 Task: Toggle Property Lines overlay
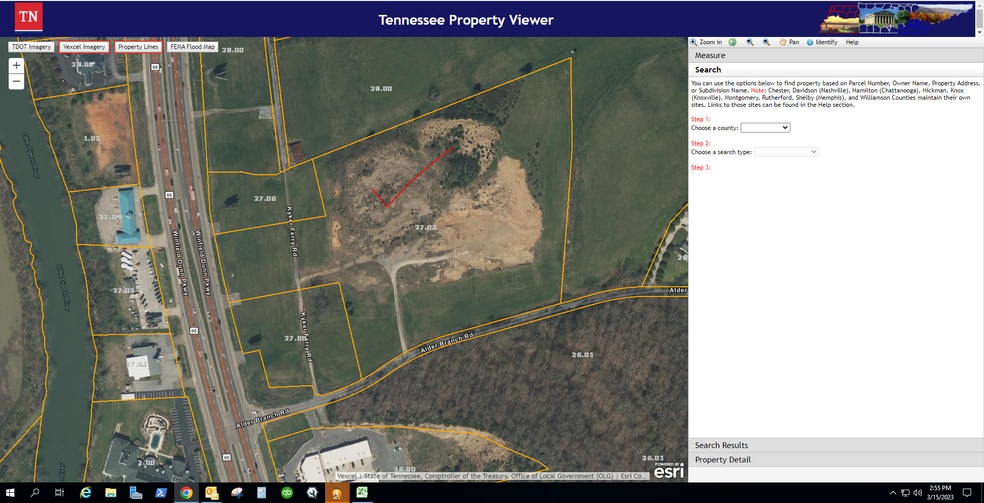click(x=138, y=46)
